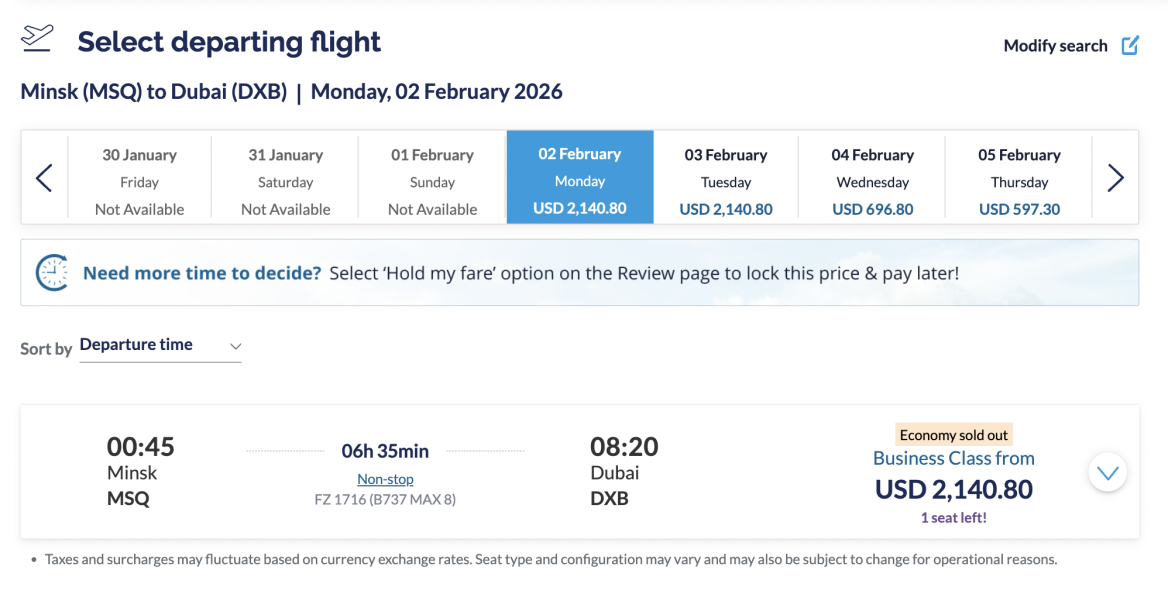Click the Economy sold out badge
This screenshot has width=1168, height=597.
(953, 435)
